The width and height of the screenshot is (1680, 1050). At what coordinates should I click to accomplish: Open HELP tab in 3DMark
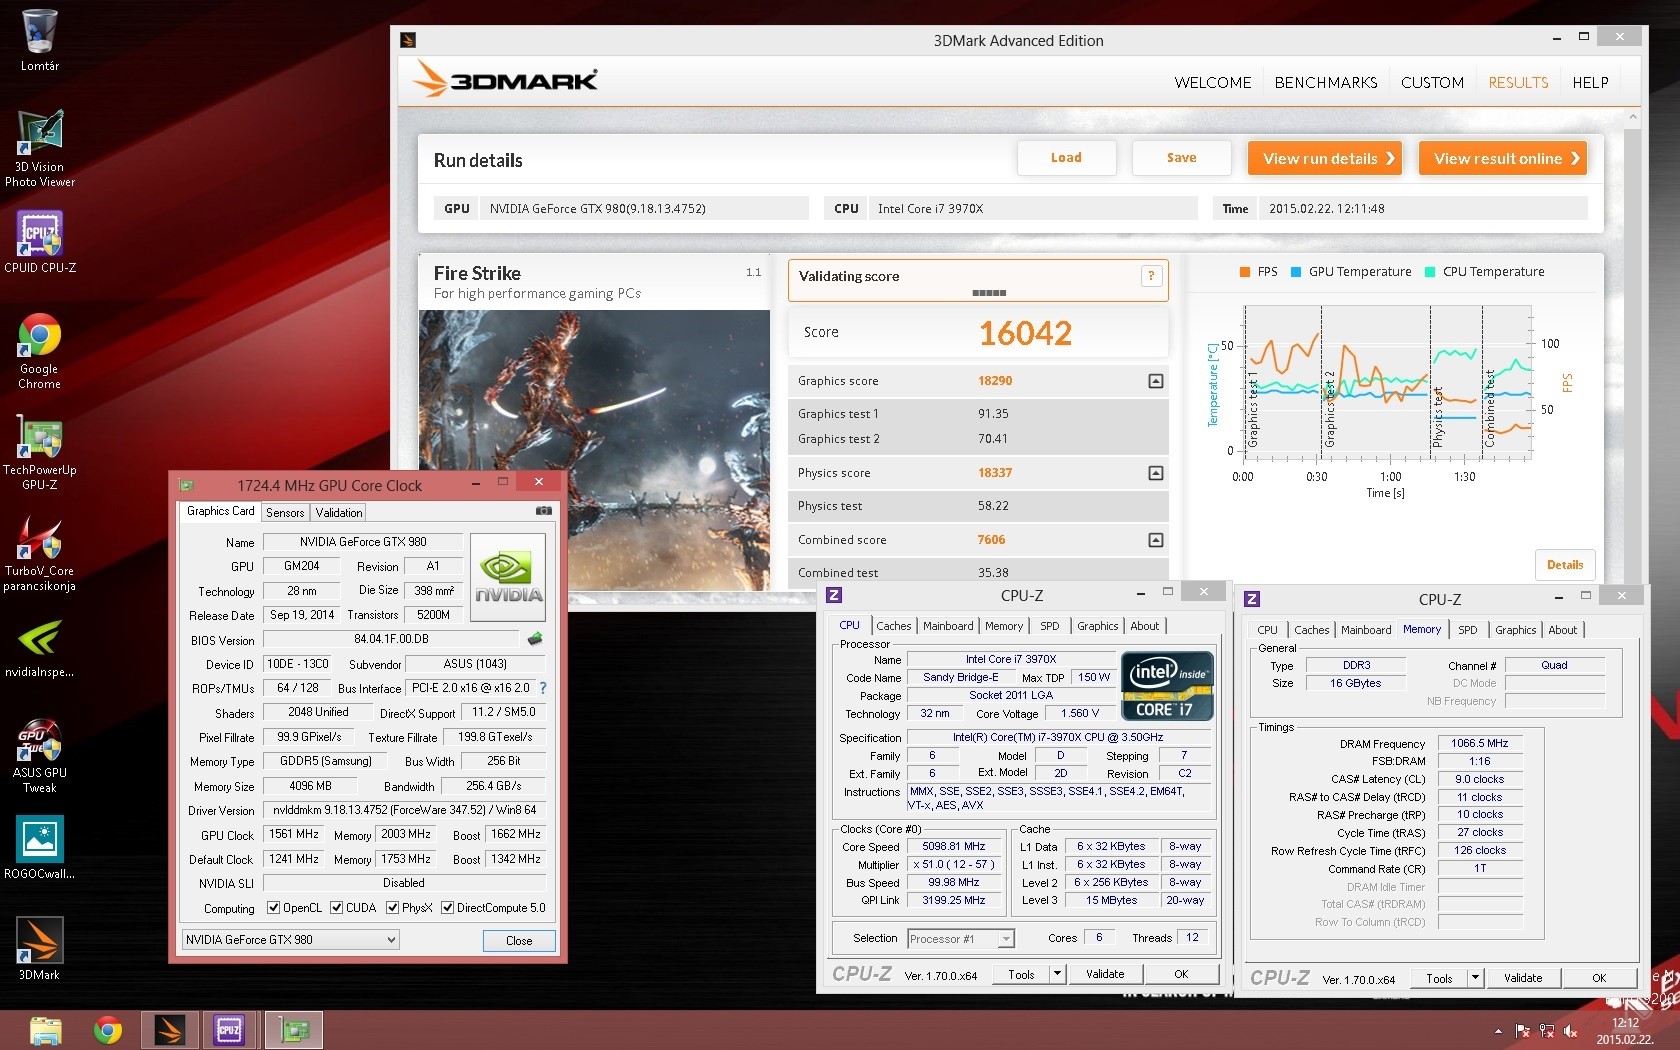(x=1590, y=83)
